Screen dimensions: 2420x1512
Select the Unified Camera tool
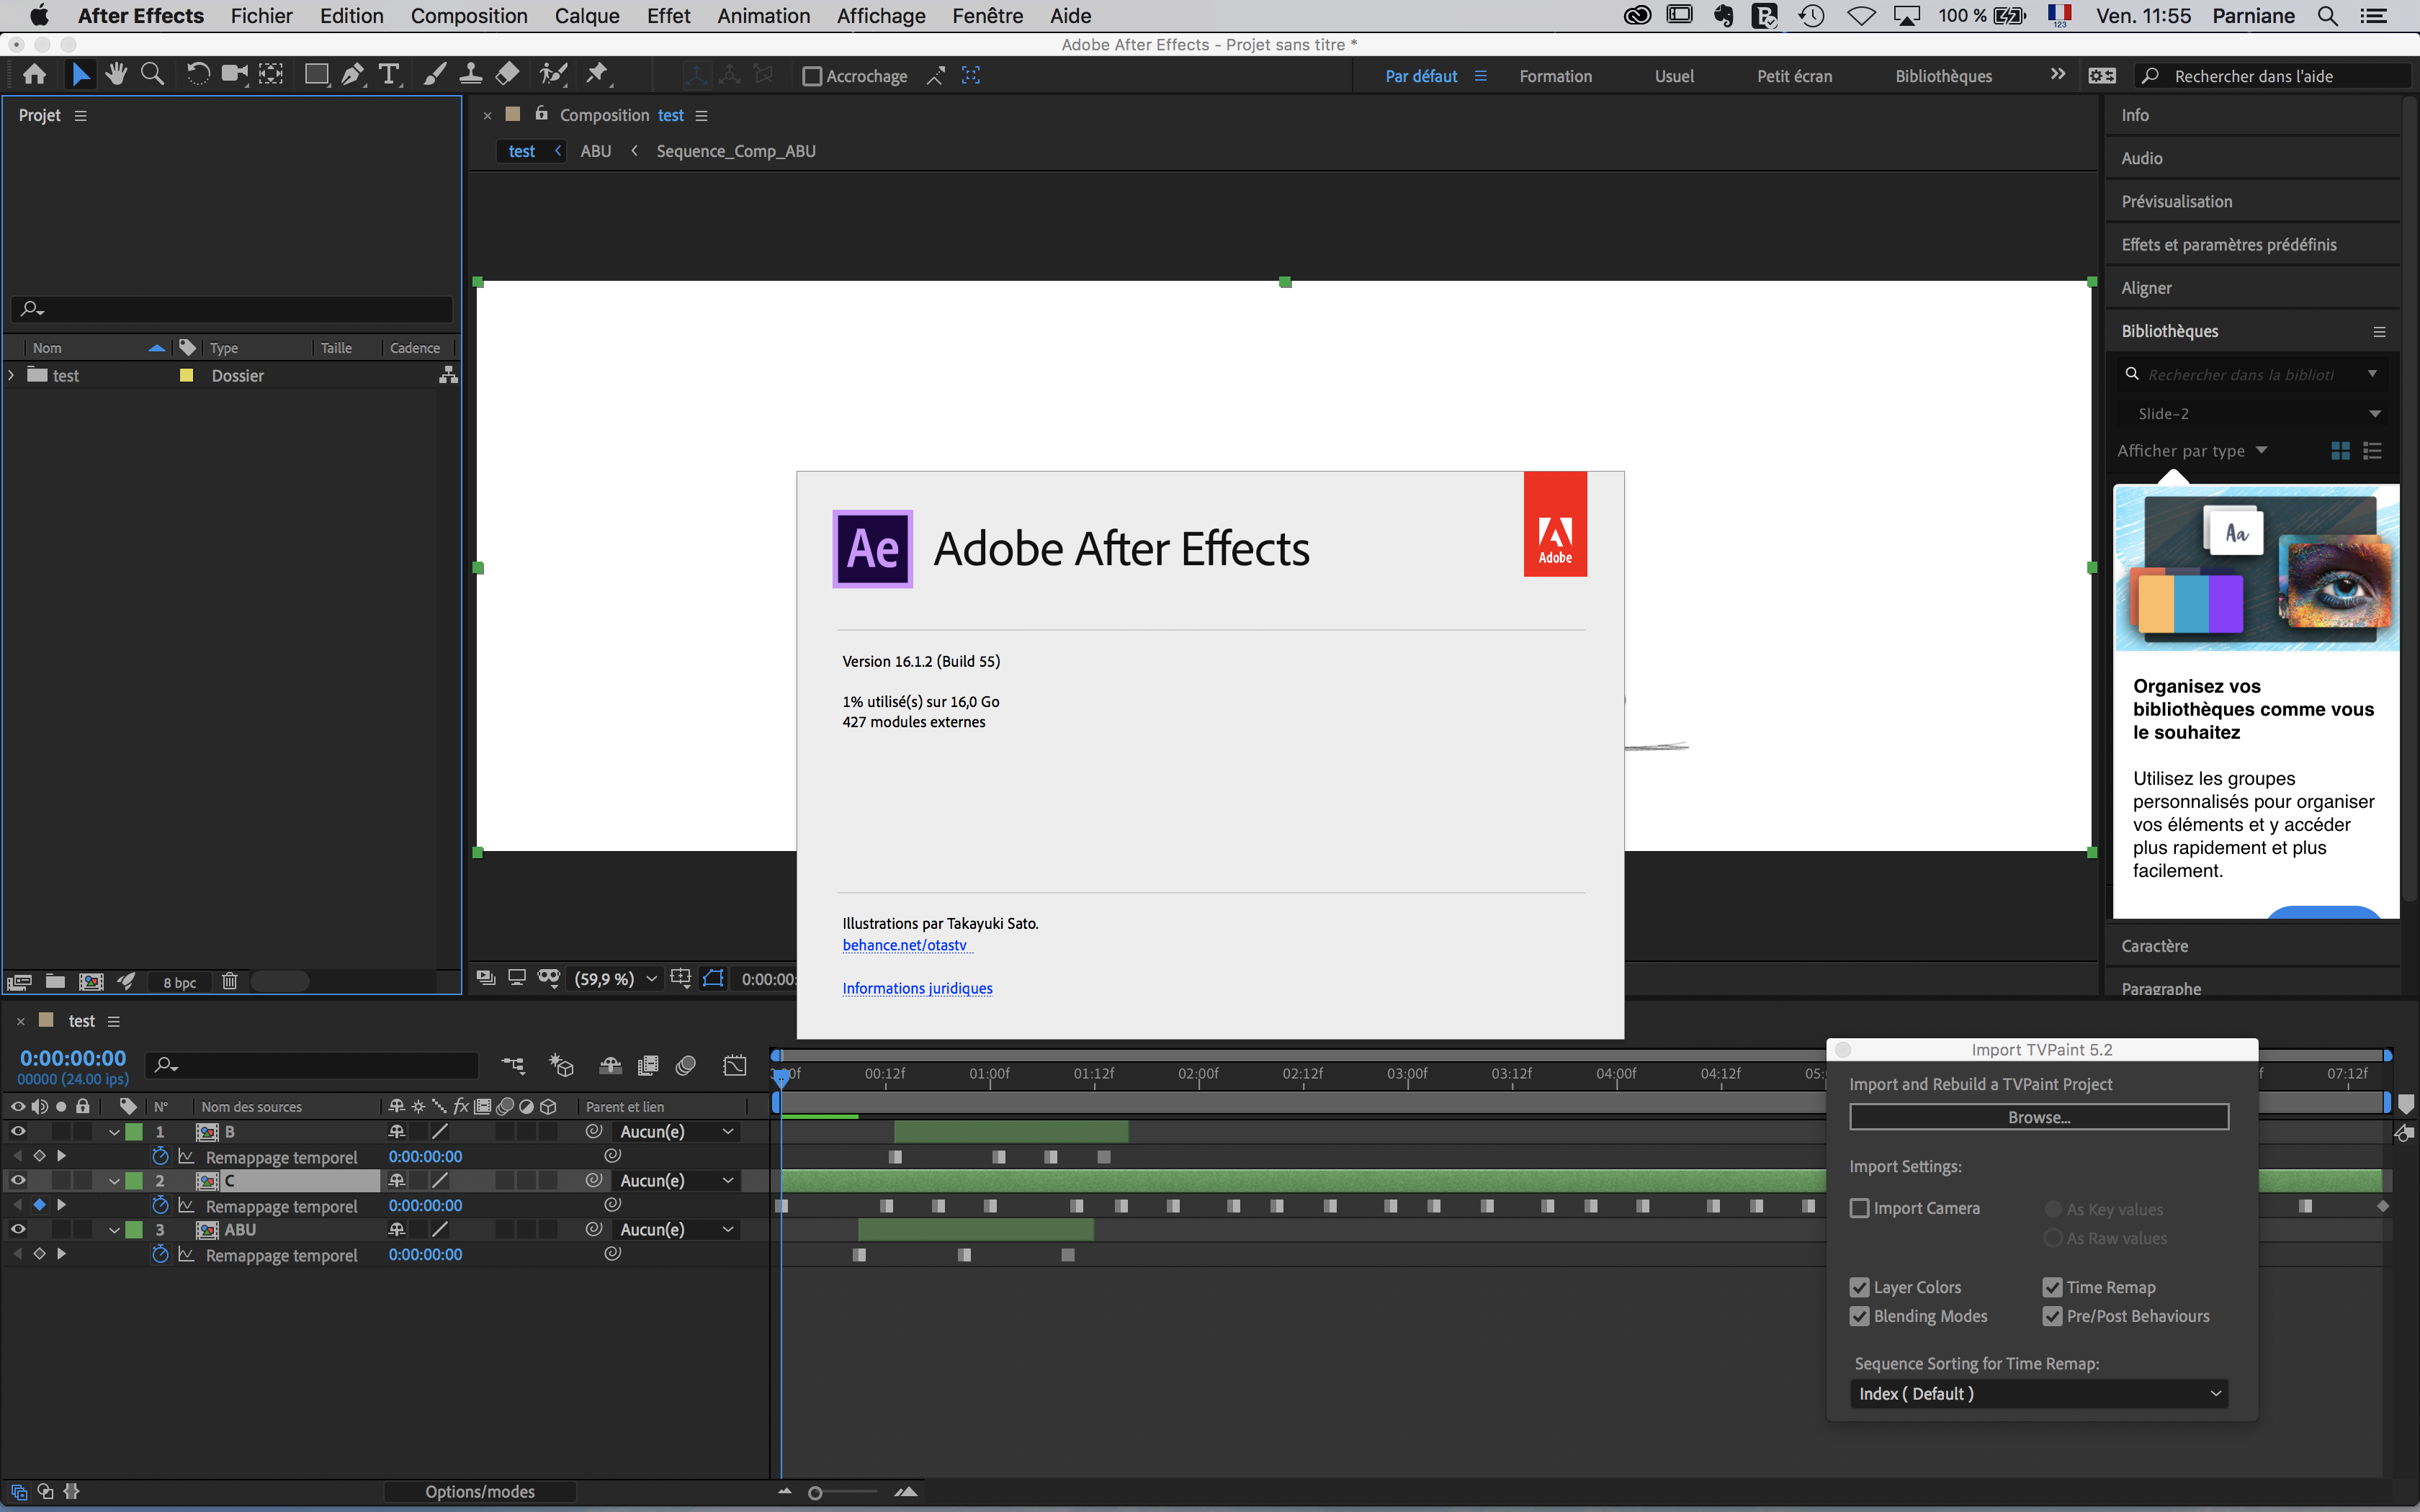pos(235,75)
